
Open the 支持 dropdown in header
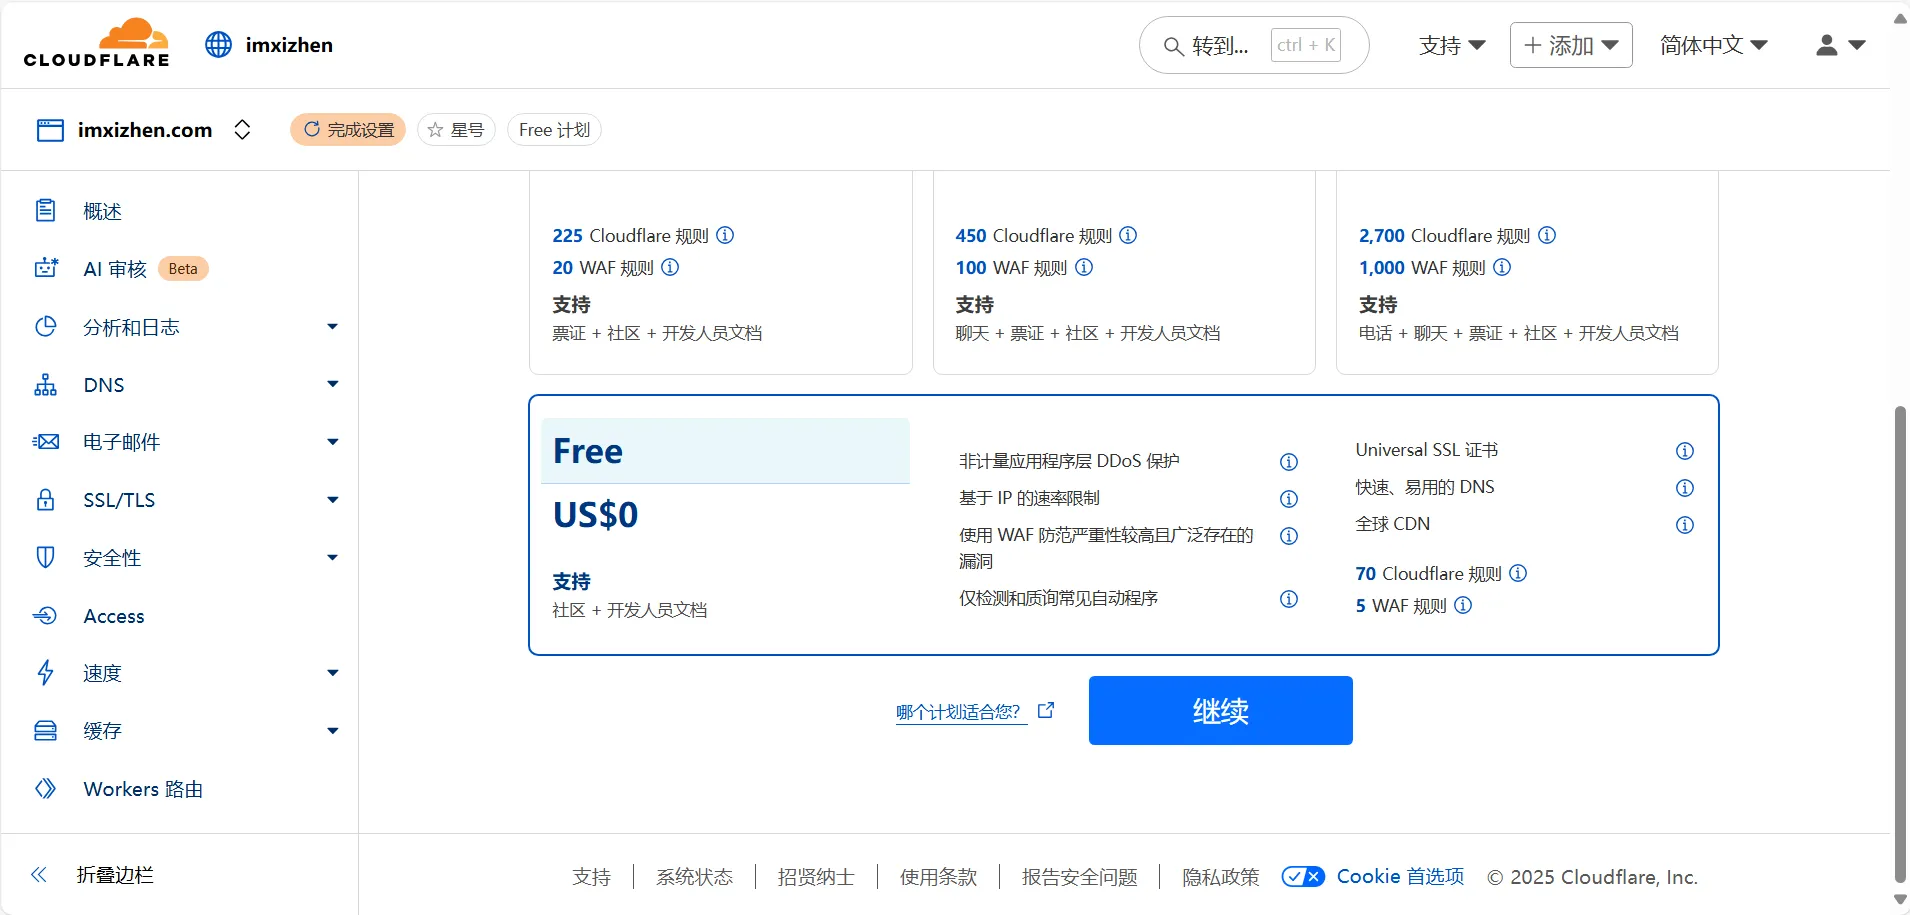pyautogui.click(x=1452, y=45)
